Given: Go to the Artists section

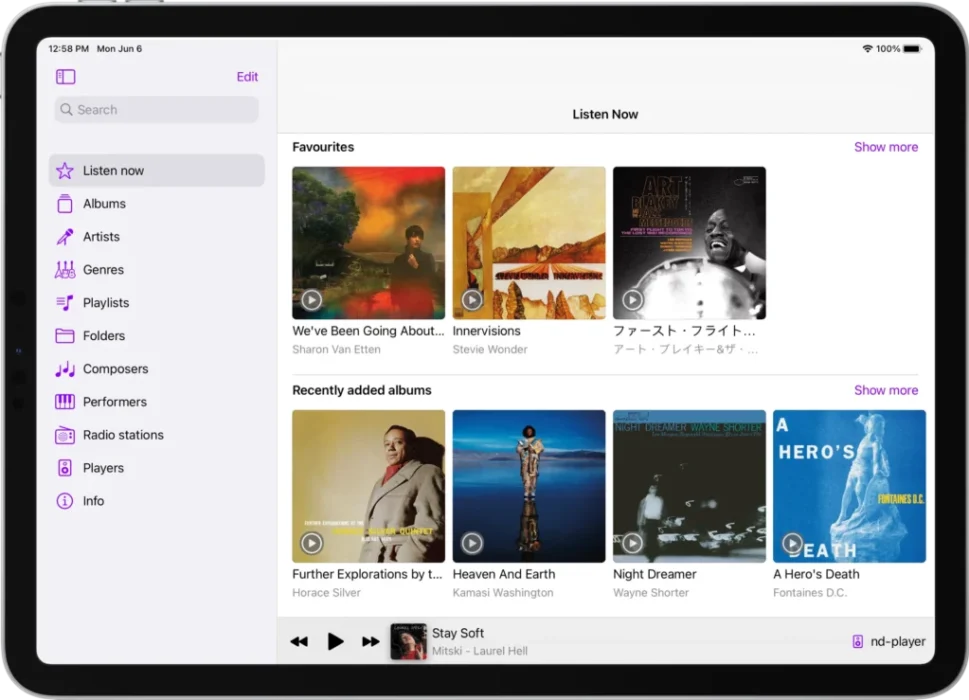Looking at the screenshot, I should (156, 237).
